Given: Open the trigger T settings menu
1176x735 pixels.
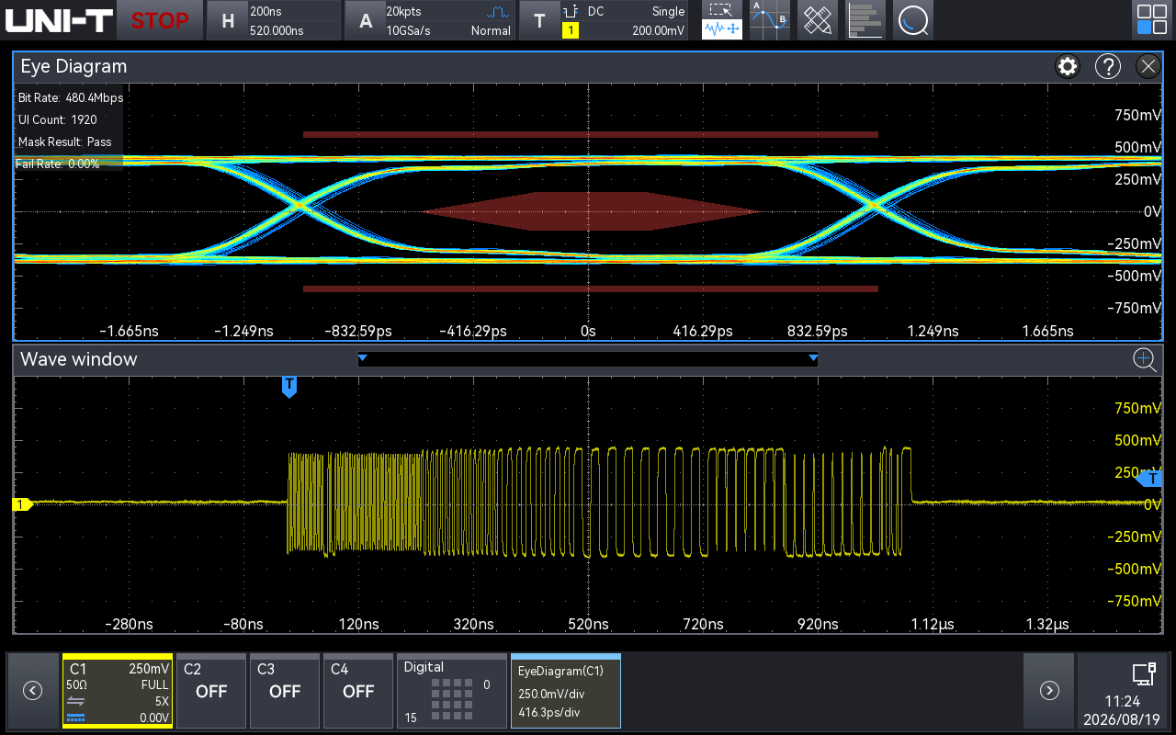Looking at the screenshot, I should [538, 21].
